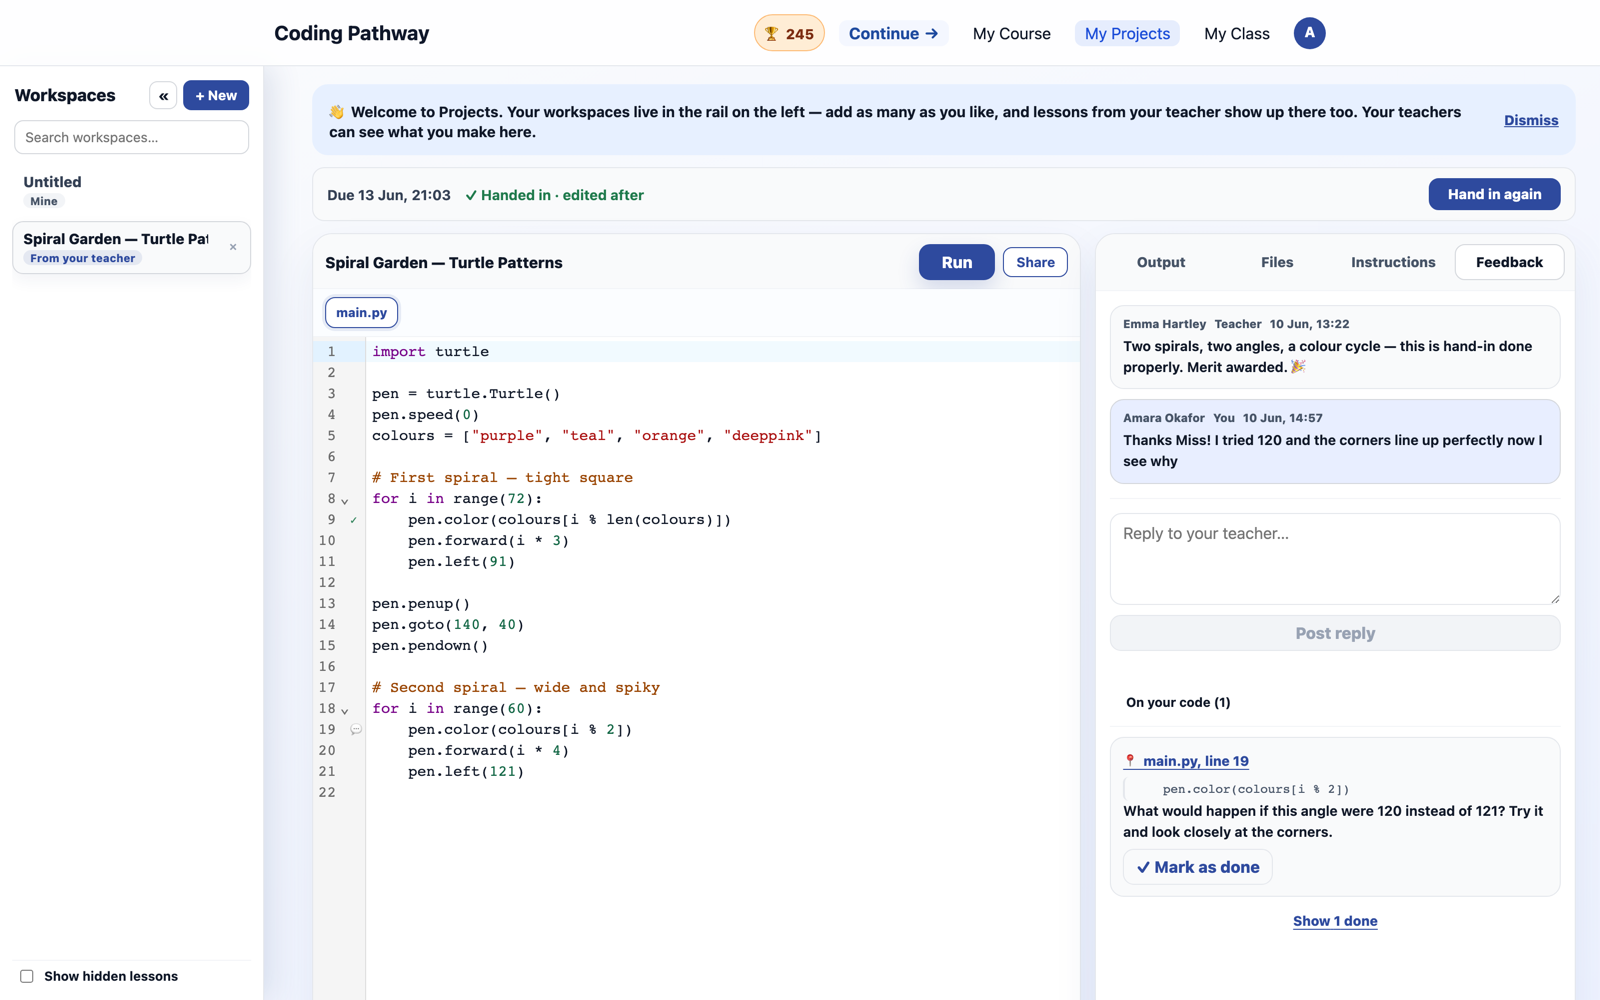Select the Feedback tab

pyautogui.click(x=1509, y=262)
